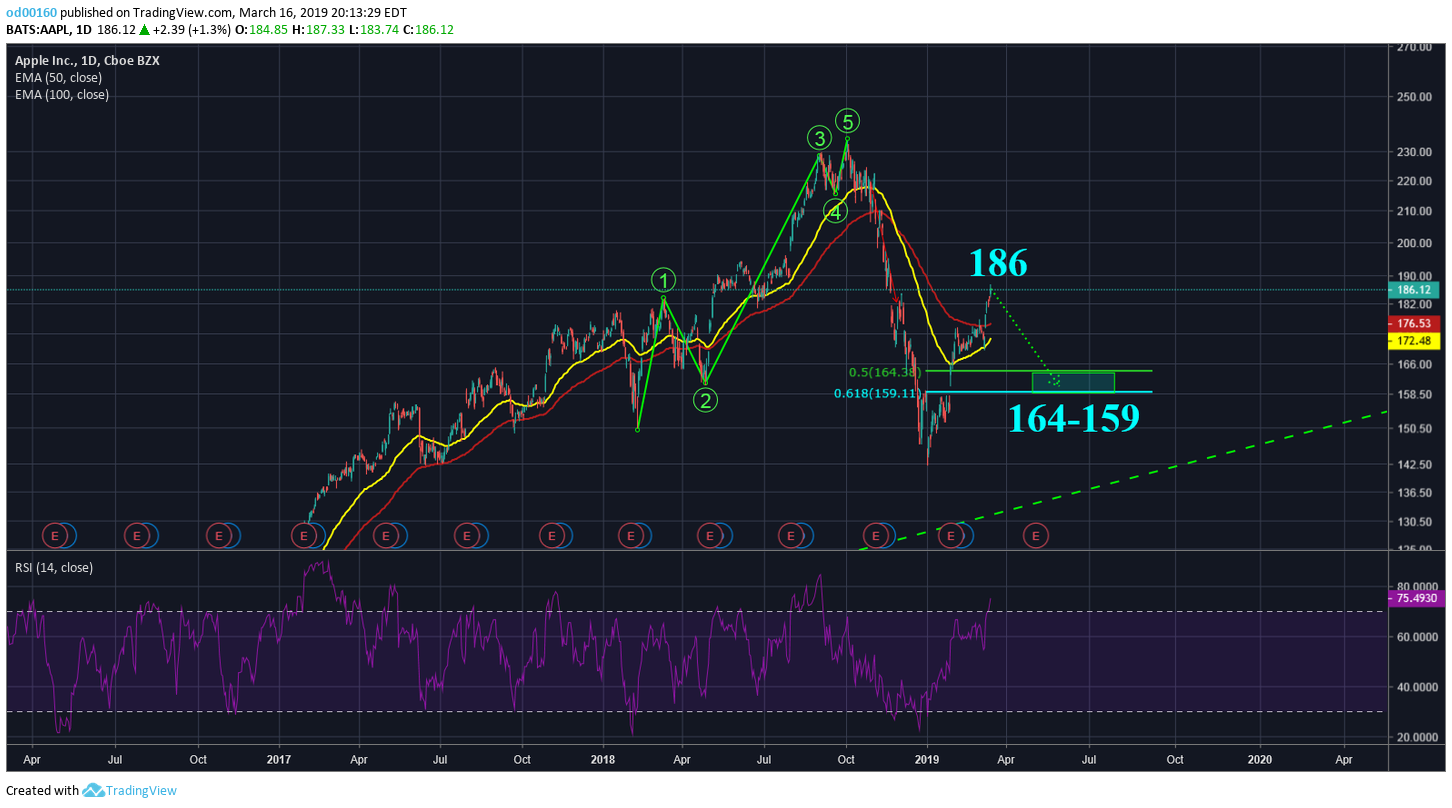Click the 0.5(164.38) Fibonacci level label
Image resolution: width=1452 pixels, height=808 pixels.
pos(884,373)
